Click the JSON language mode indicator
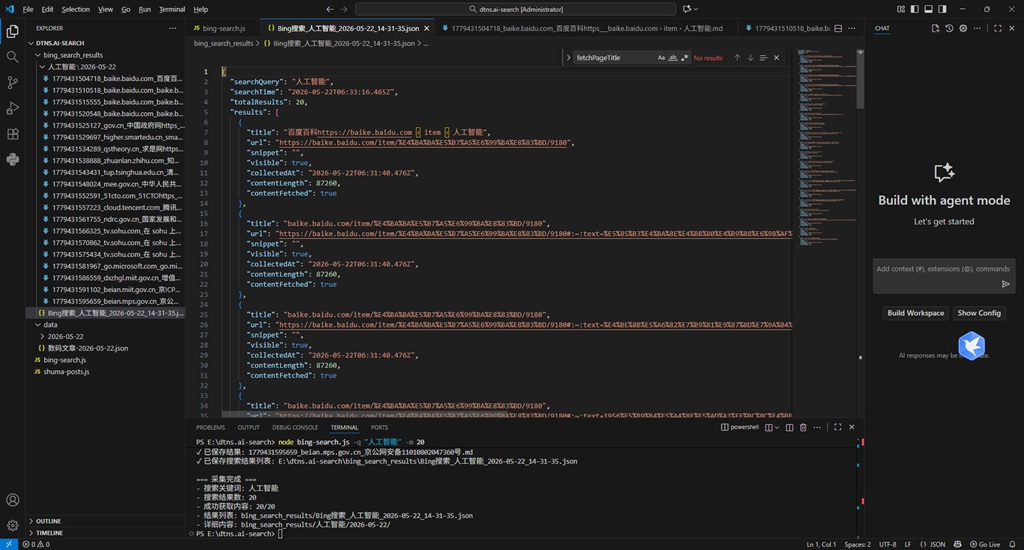 point(937,544)
